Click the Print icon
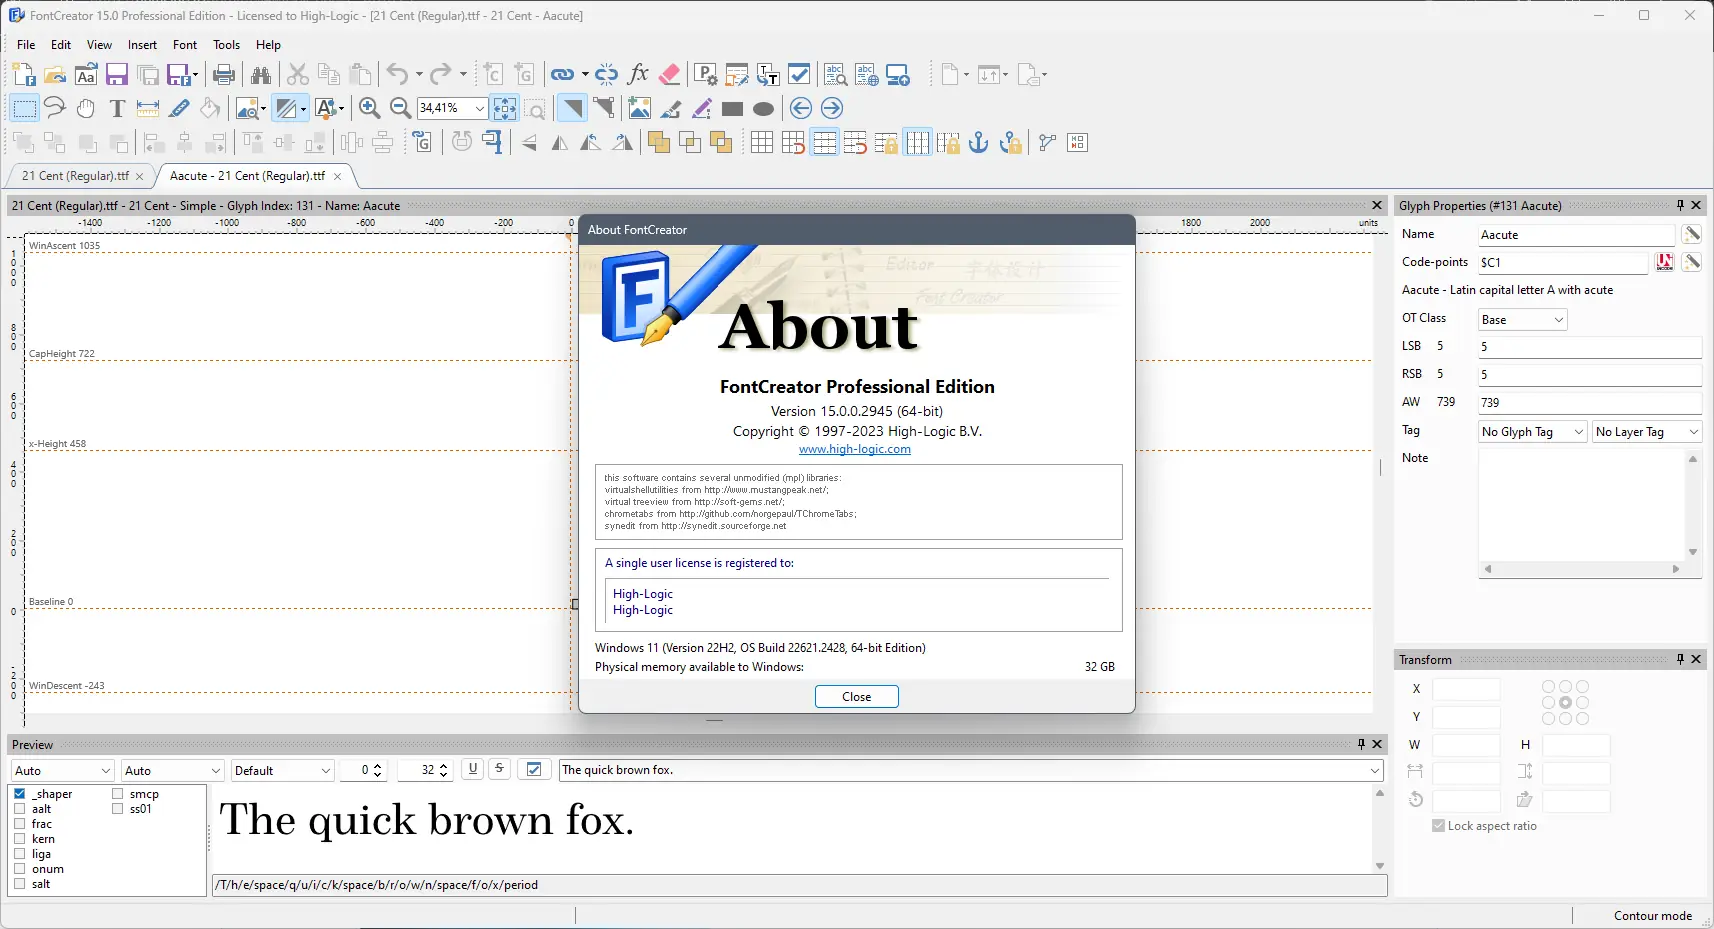This screenshot has width=1714, height=929. pyautogui.click(x=224, y=75)
